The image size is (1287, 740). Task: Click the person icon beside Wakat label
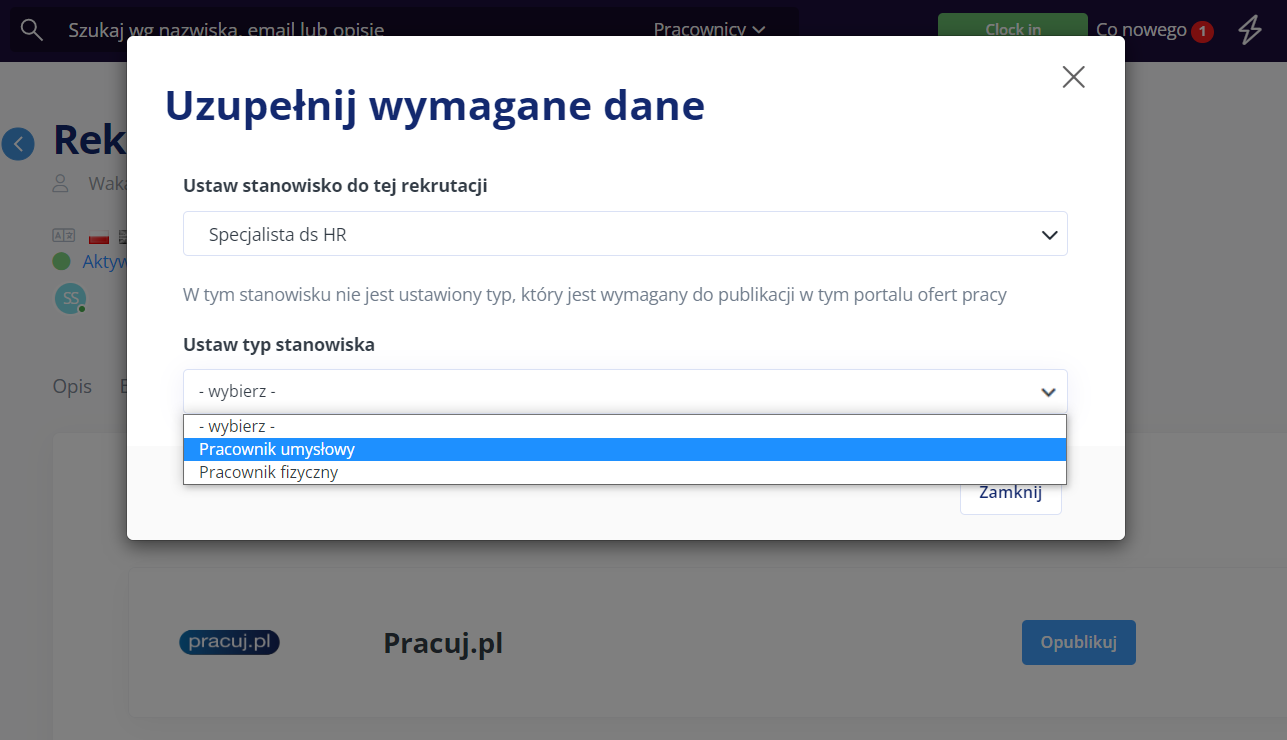[60, 183]
